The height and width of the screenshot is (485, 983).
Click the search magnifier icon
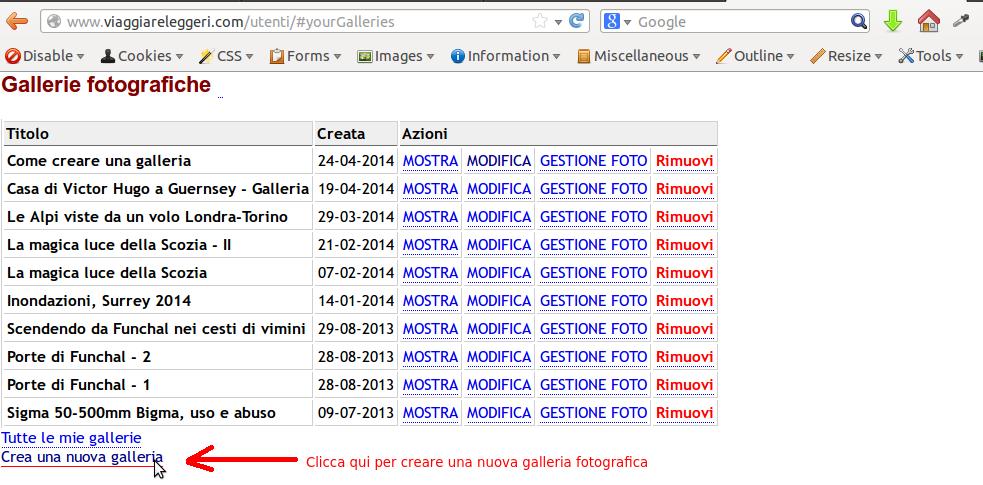tap(859, 21)
